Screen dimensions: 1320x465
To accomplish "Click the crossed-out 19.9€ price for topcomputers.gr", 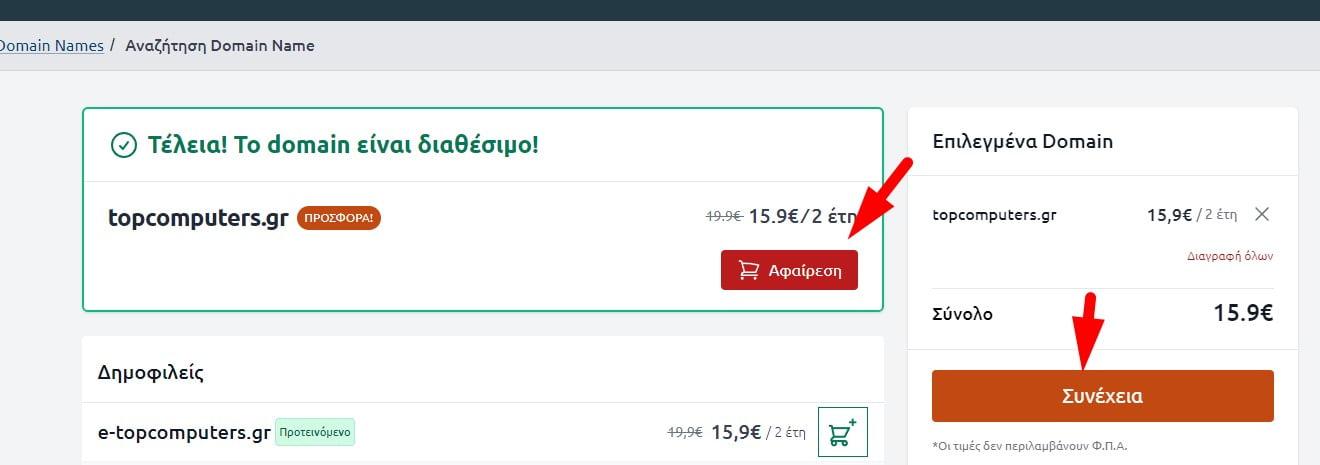I will pyautogui.click(x=723, y=215).
